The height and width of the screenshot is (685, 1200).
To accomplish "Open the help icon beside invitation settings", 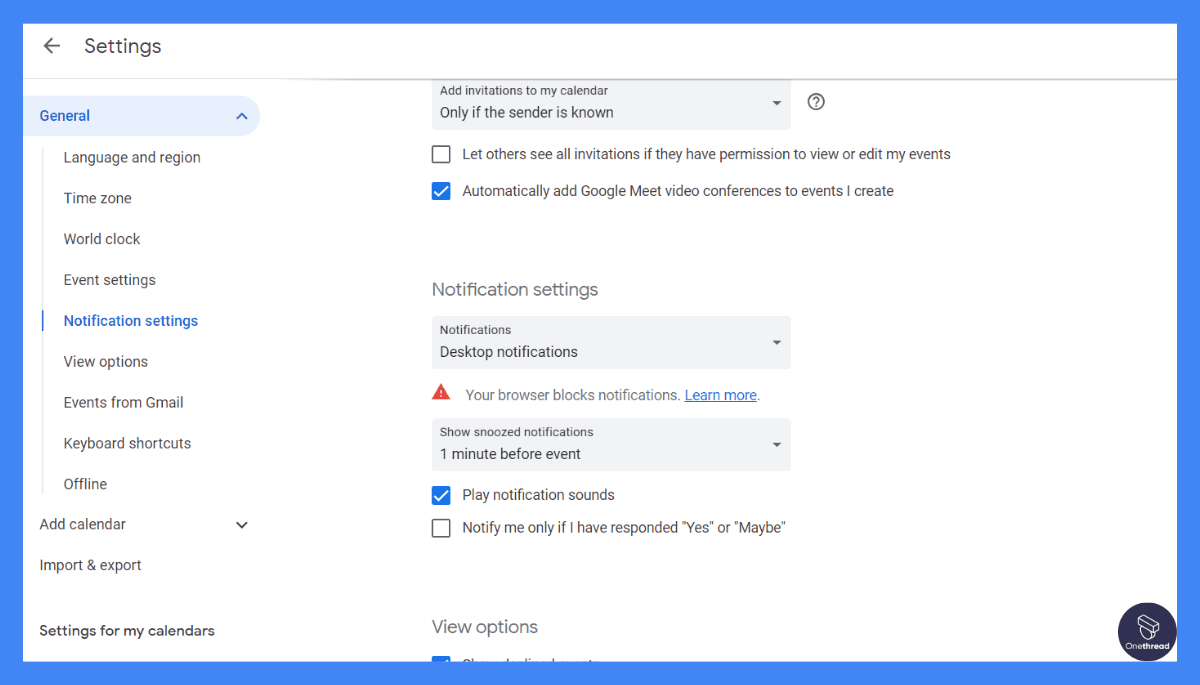I will (815, 102).
